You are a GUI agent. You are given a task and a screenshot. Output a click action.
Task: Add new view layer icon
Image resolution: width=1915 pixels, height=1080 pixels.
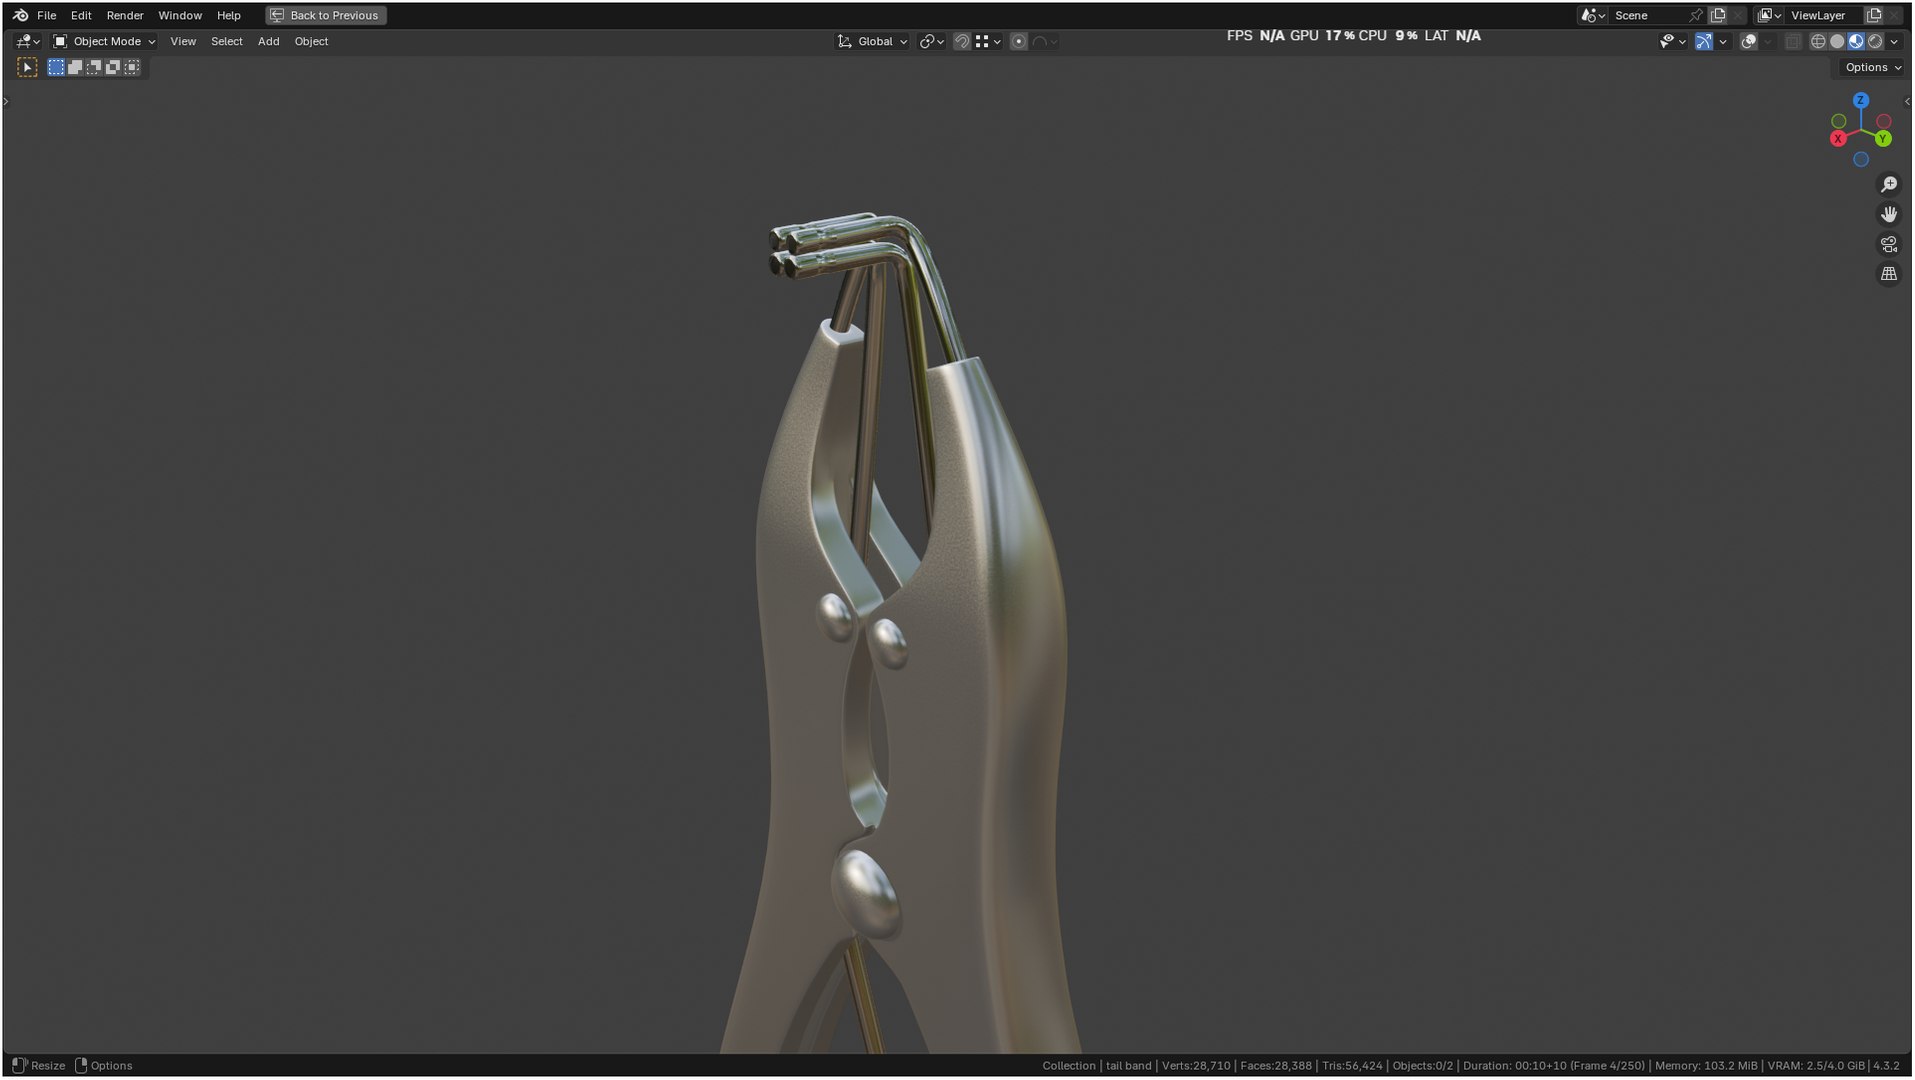1874,15
